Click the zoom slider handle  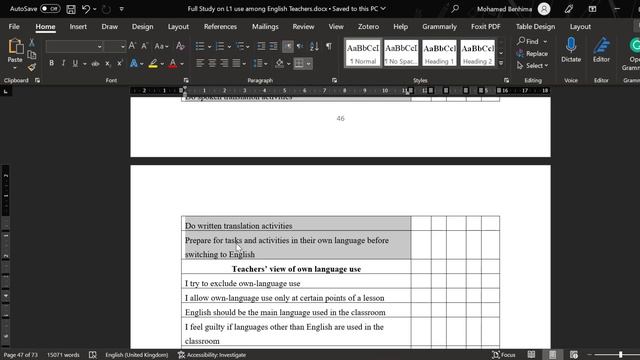click(x=620, y=355)
